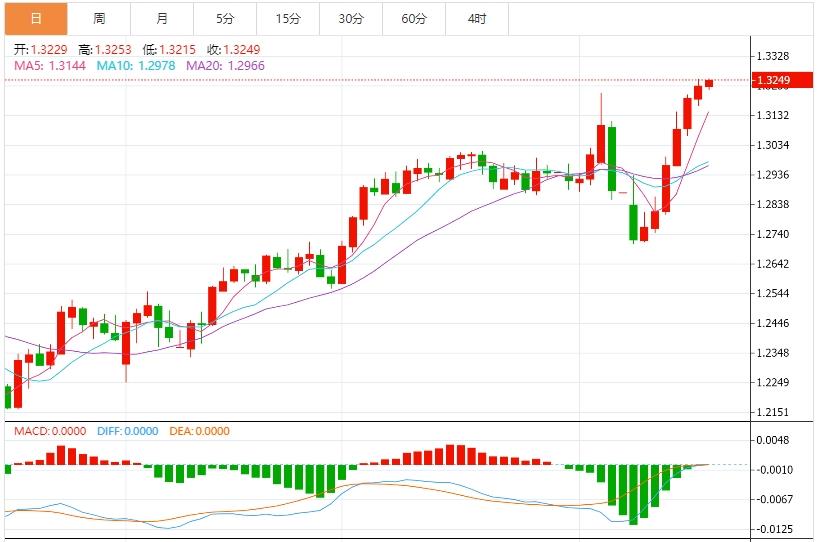Show the 30分 chart tab
The width and height of the screenshot is (819, 542).
point(351,18)
